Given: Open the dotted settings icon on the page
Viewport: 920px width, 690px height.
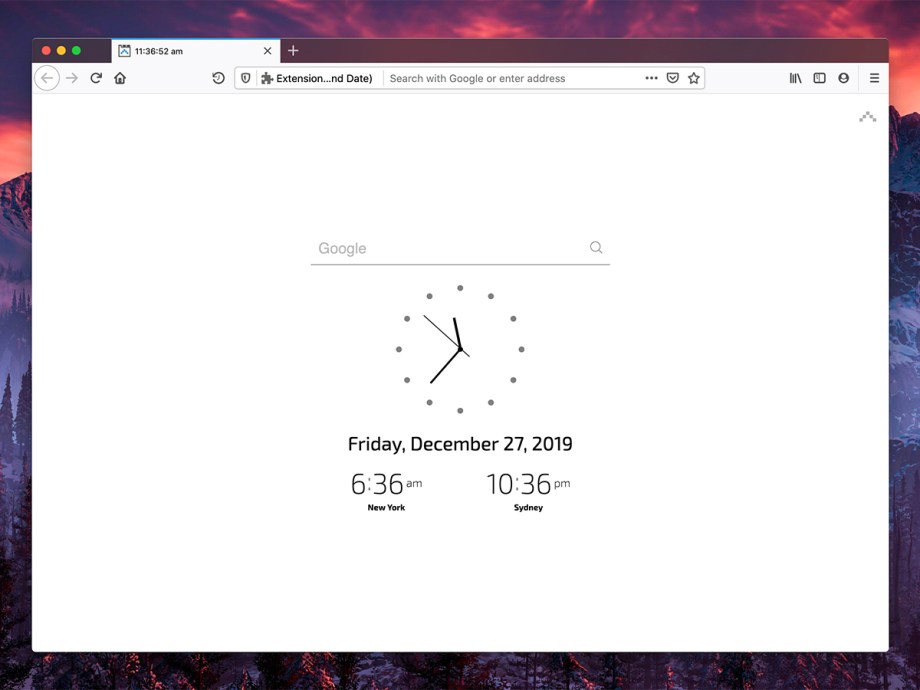Looking at the screenshot, I should [x=867, y=117].
